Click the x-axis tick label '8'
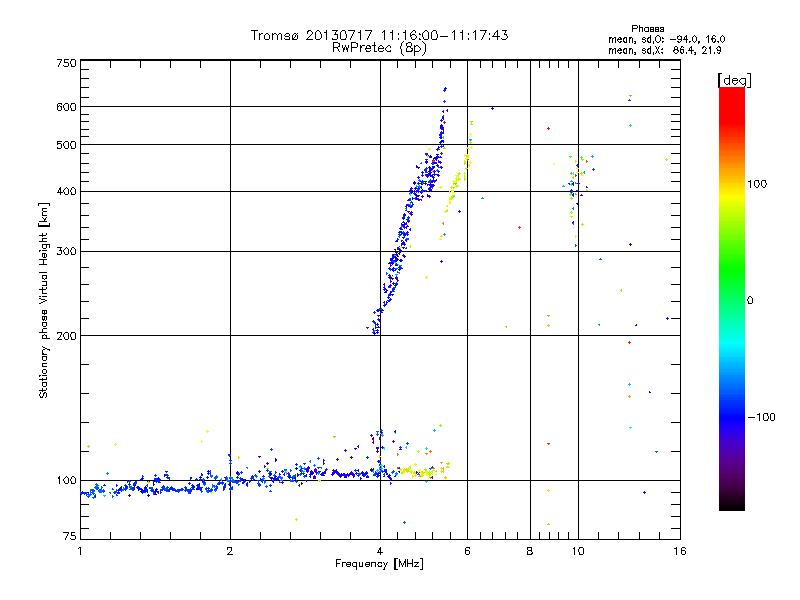The image size is (800, 600). (530, 551)
